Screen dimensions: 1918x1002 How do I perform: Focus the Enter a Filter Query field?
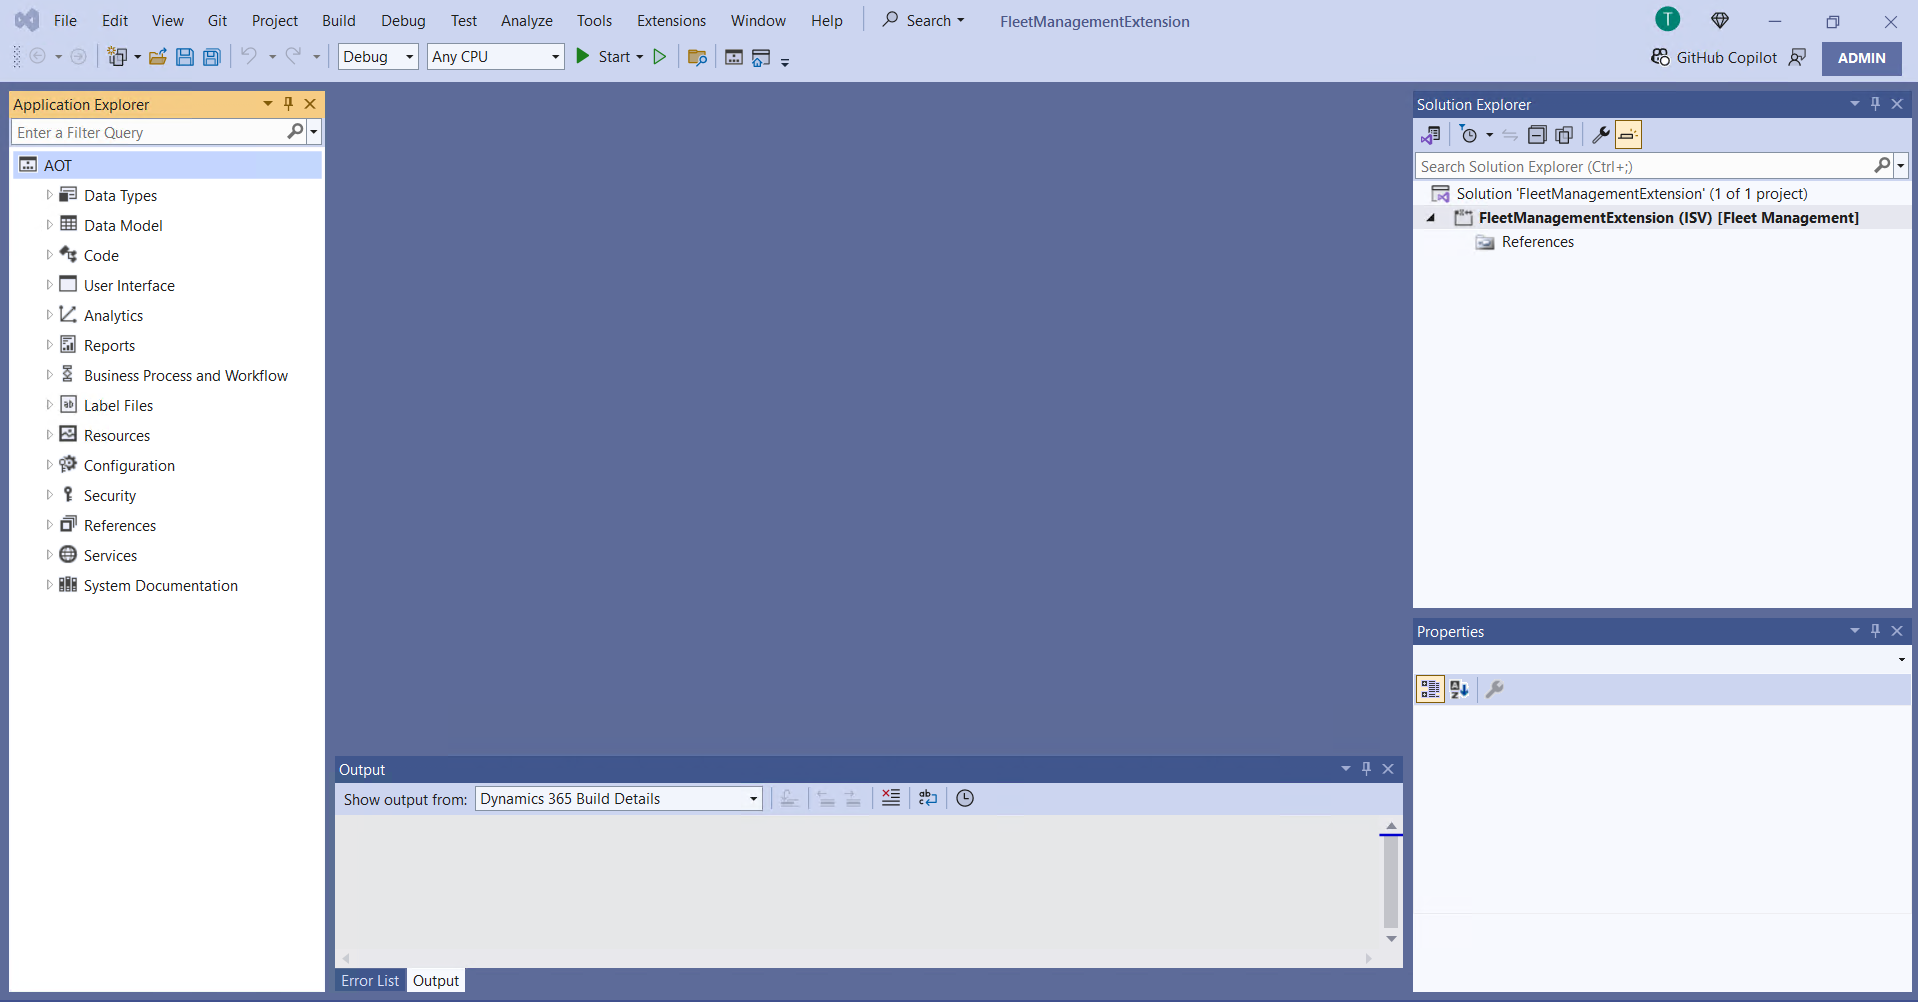150,132
